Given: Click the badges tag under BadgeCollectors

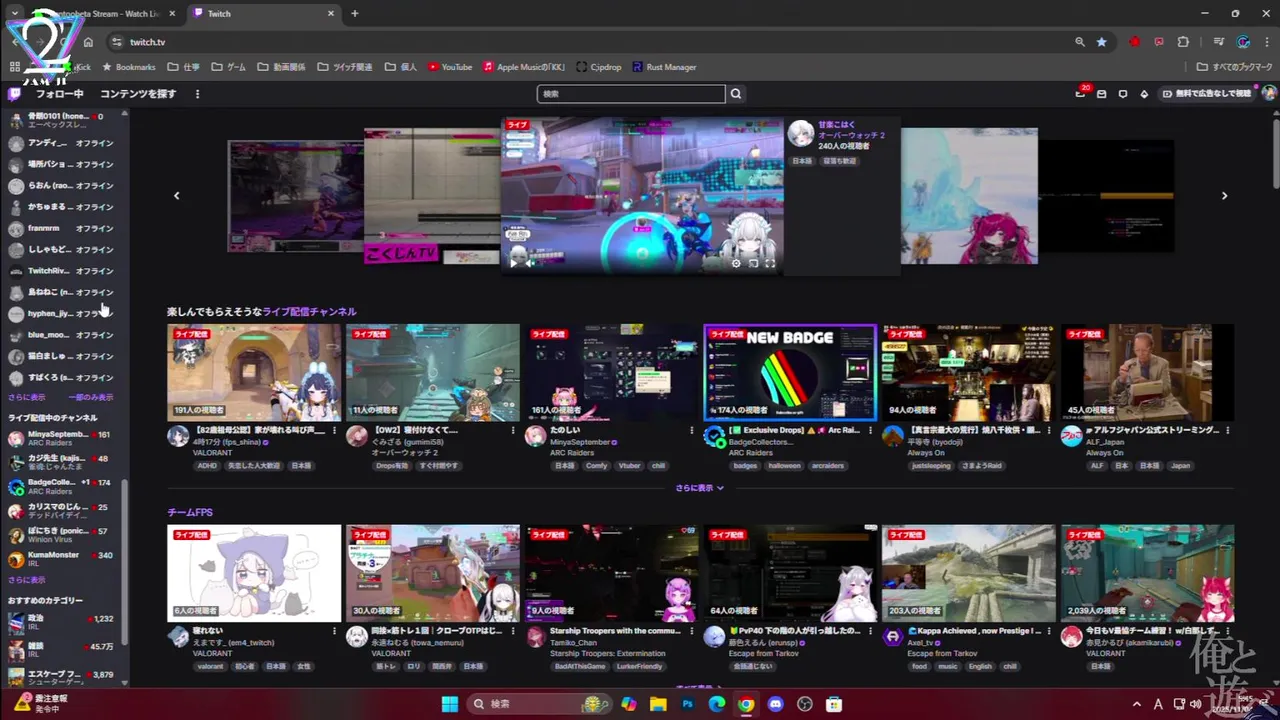Looking at the screenshot, I should 745,466.
